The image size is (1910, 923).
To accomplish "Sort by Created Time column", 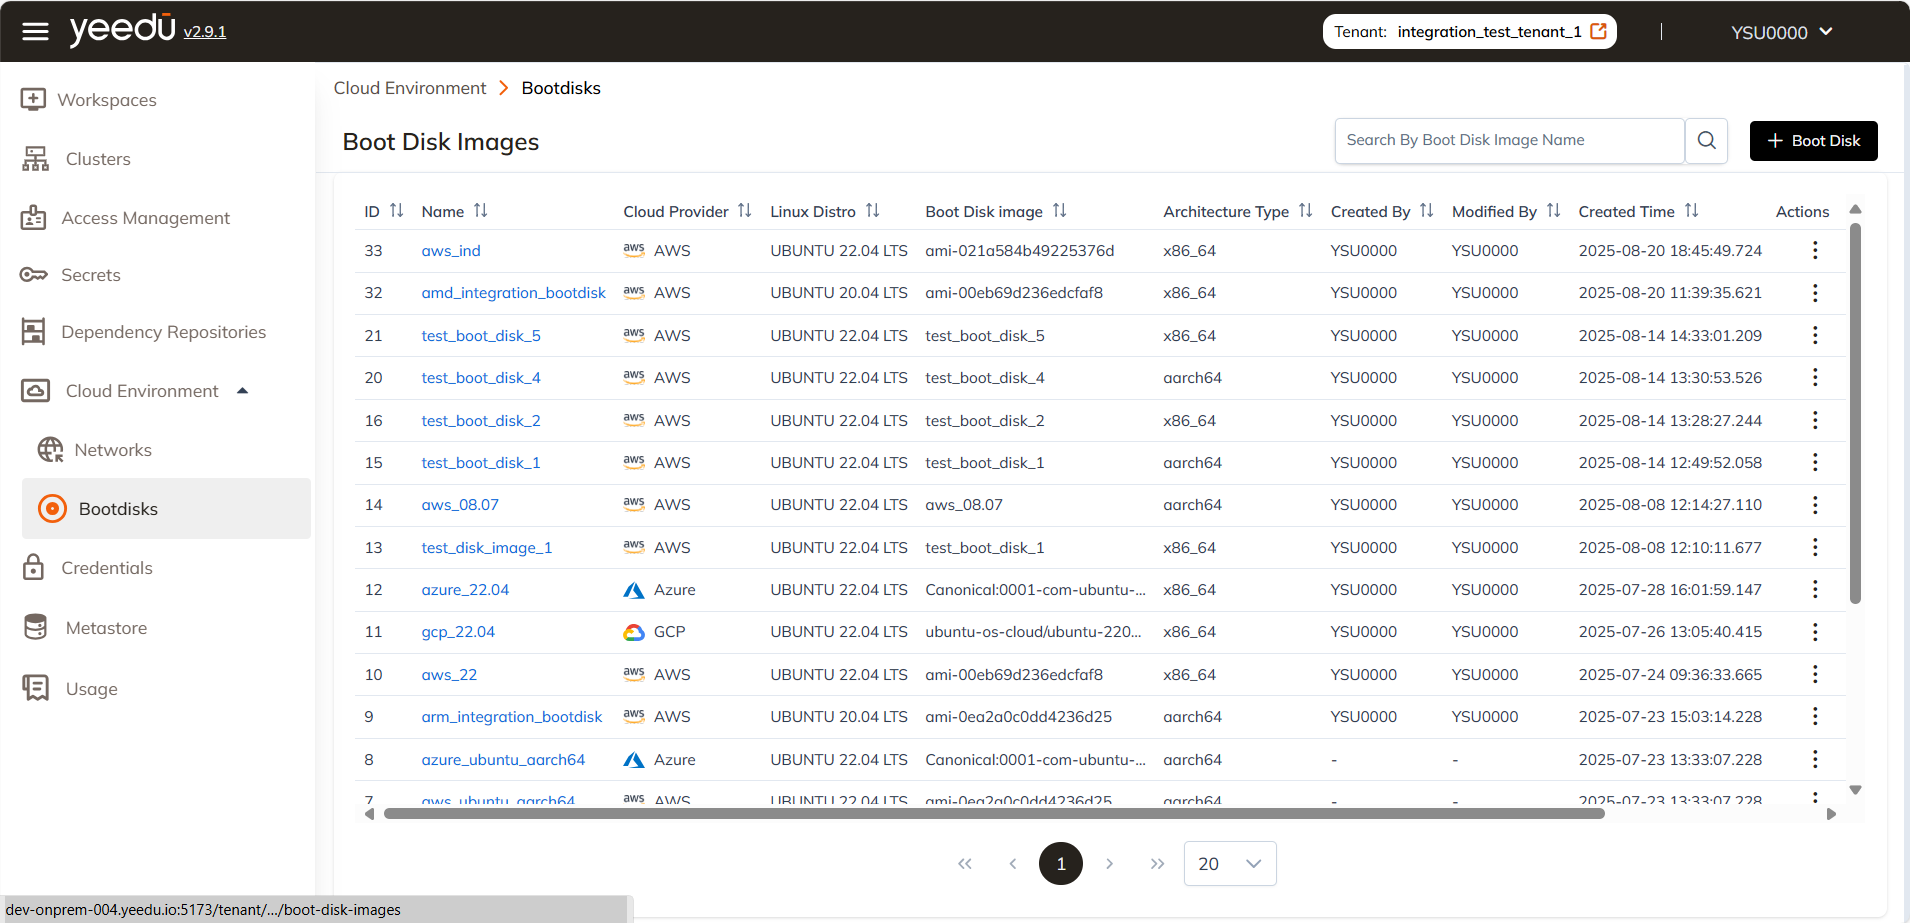I will 1691,211.
